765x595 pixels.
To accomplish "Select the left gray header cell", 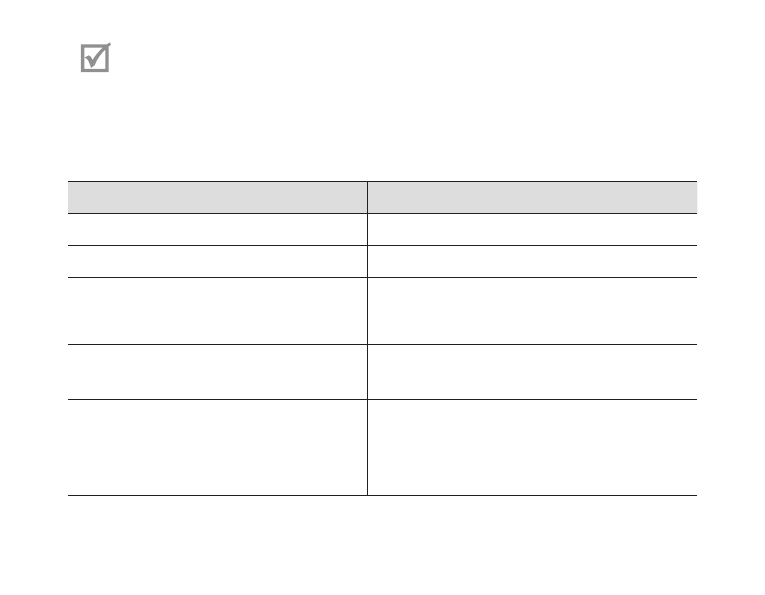I will [217, 198].
